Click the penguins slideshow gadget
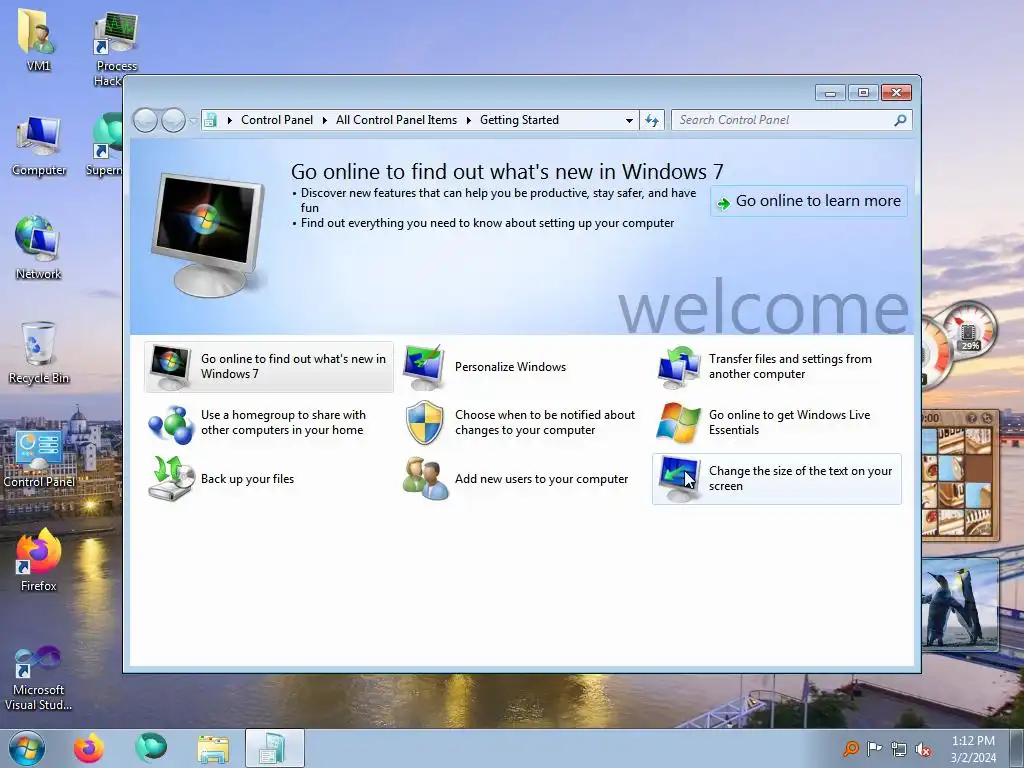Image resolution: width=1024 pixels, height=768 pixels. click(960, 604)
